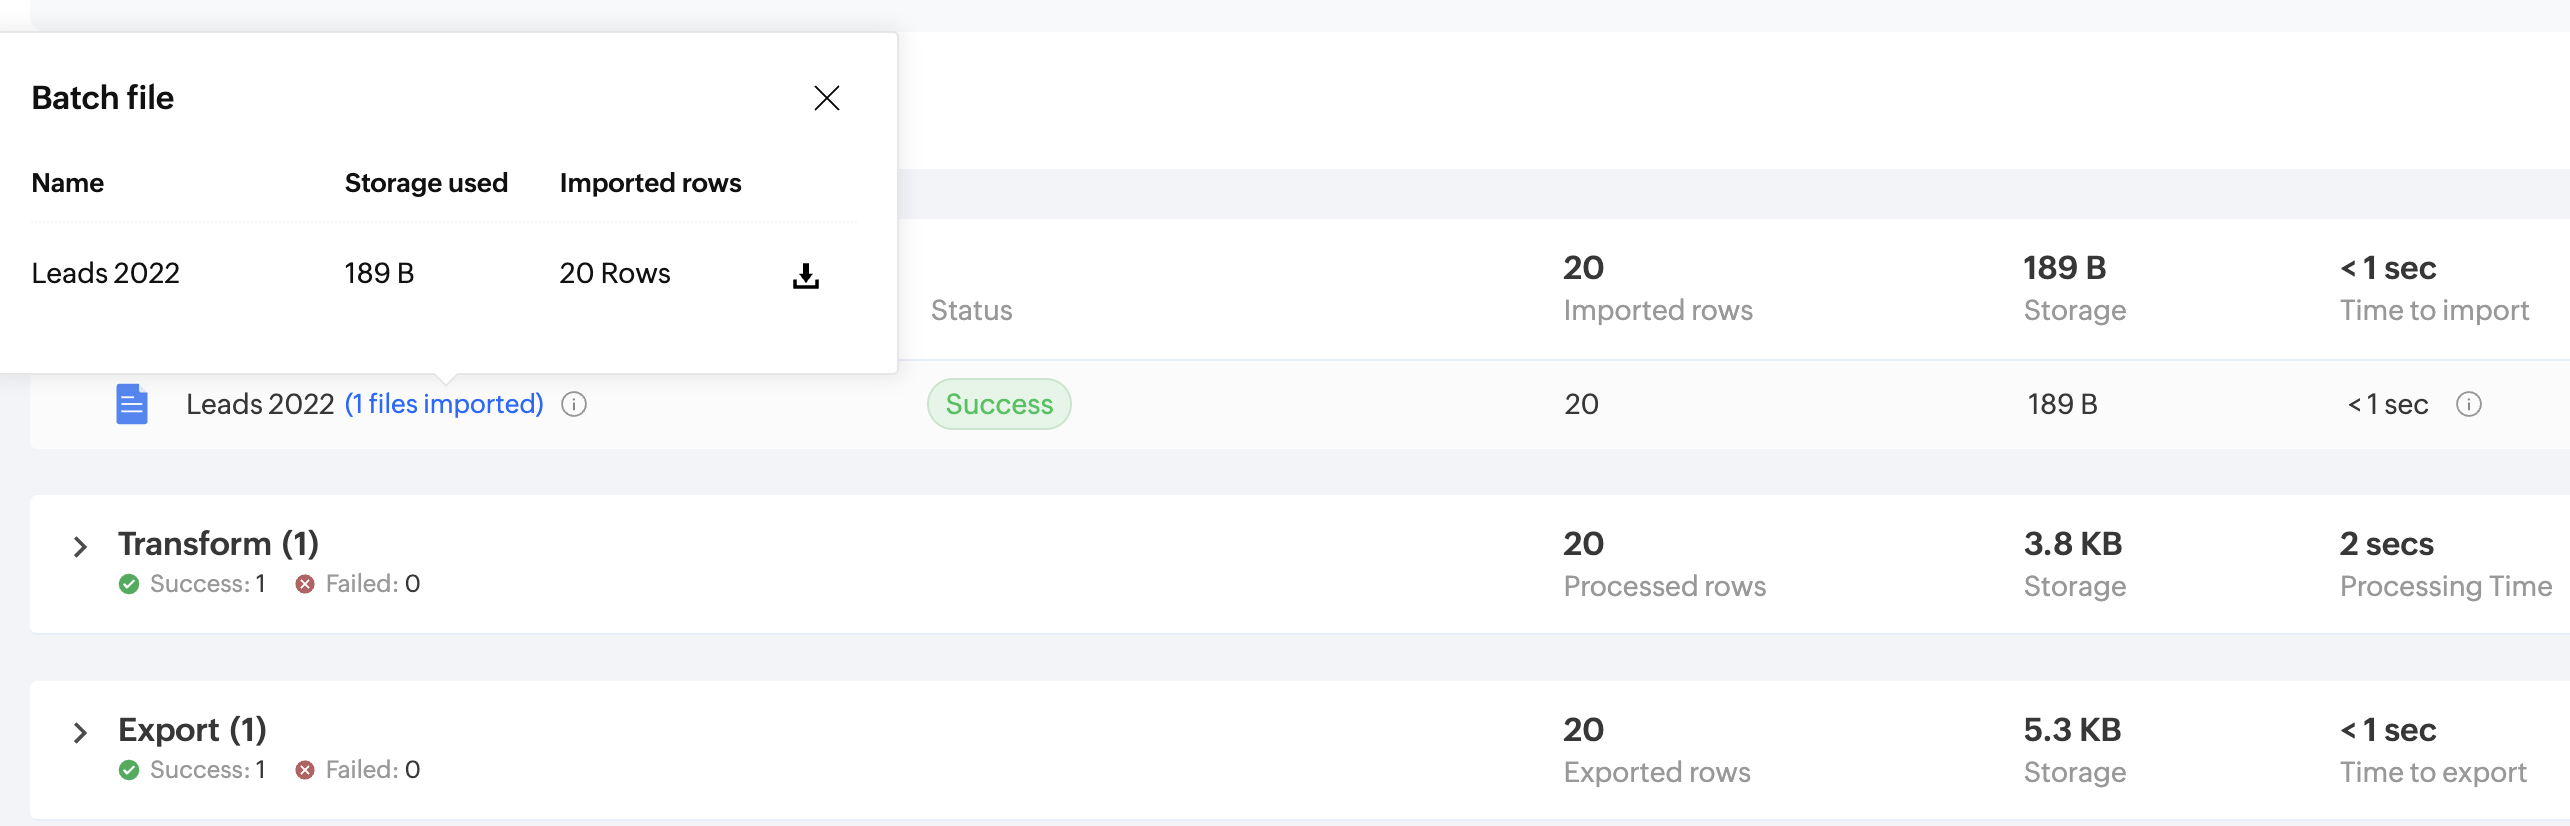Select the Export (1) heading

[x=192, y=730]
